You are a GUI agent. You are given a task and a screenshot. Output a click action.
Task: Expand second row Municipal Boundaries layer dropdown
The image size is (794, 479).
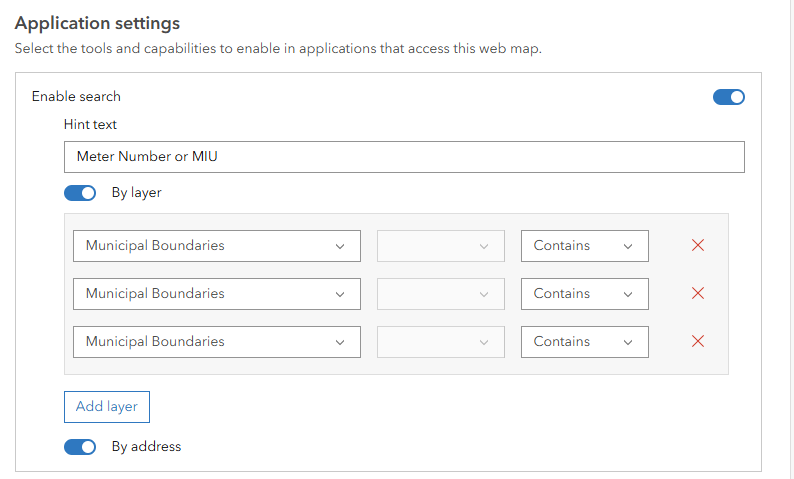point(216,294)
